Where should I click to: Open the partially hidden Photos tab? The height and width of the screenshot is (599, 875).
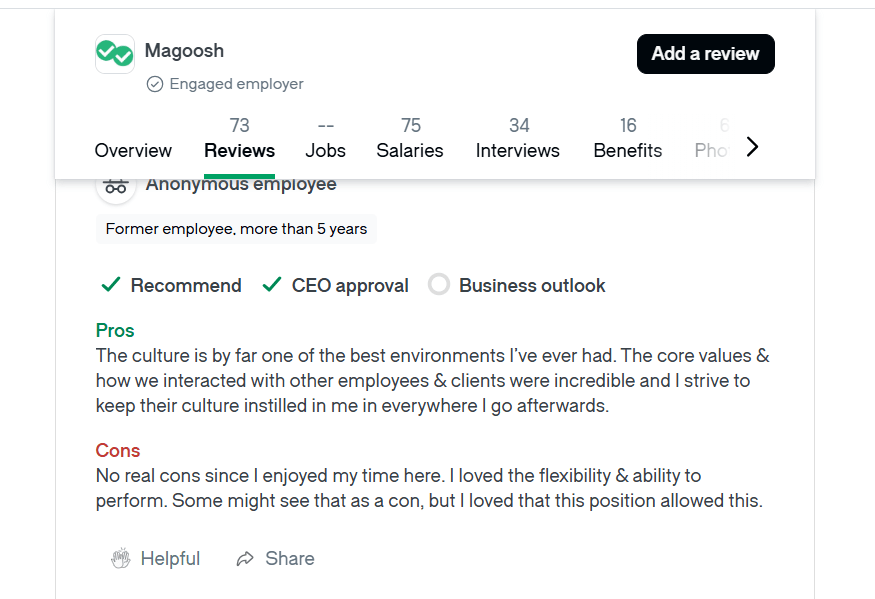(713, 150)
